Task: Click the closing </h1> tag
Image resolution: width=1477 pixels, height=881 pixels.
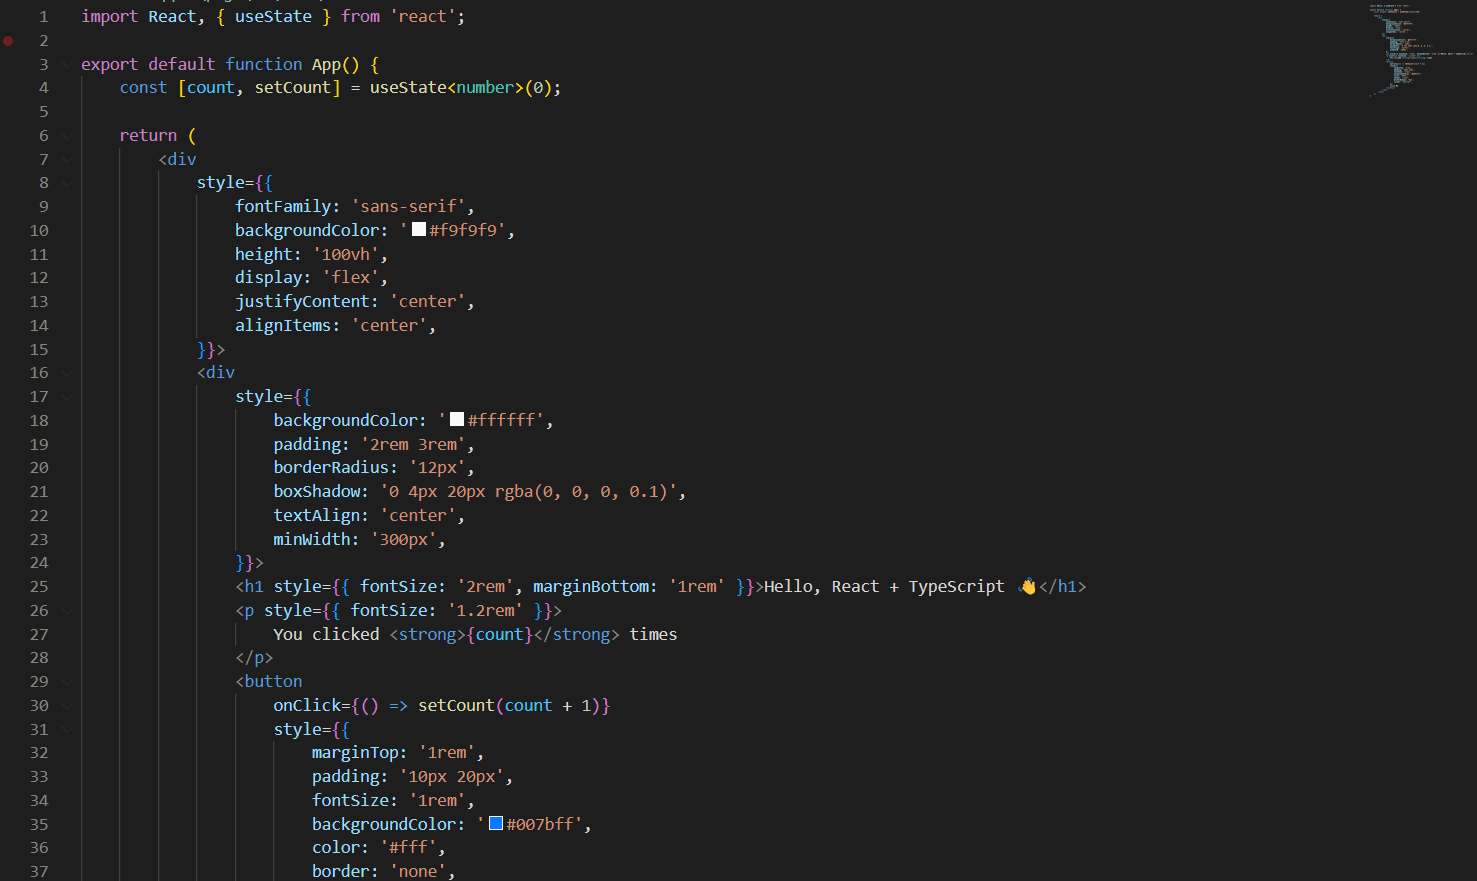Action: [x=1062, y=587]
